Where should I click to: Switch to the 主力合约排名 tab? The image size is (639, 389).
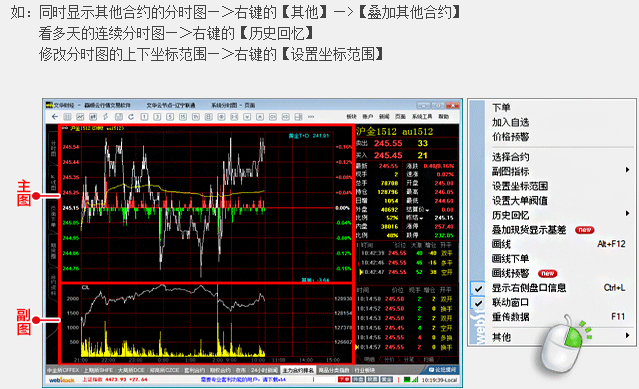coord(298,370)
